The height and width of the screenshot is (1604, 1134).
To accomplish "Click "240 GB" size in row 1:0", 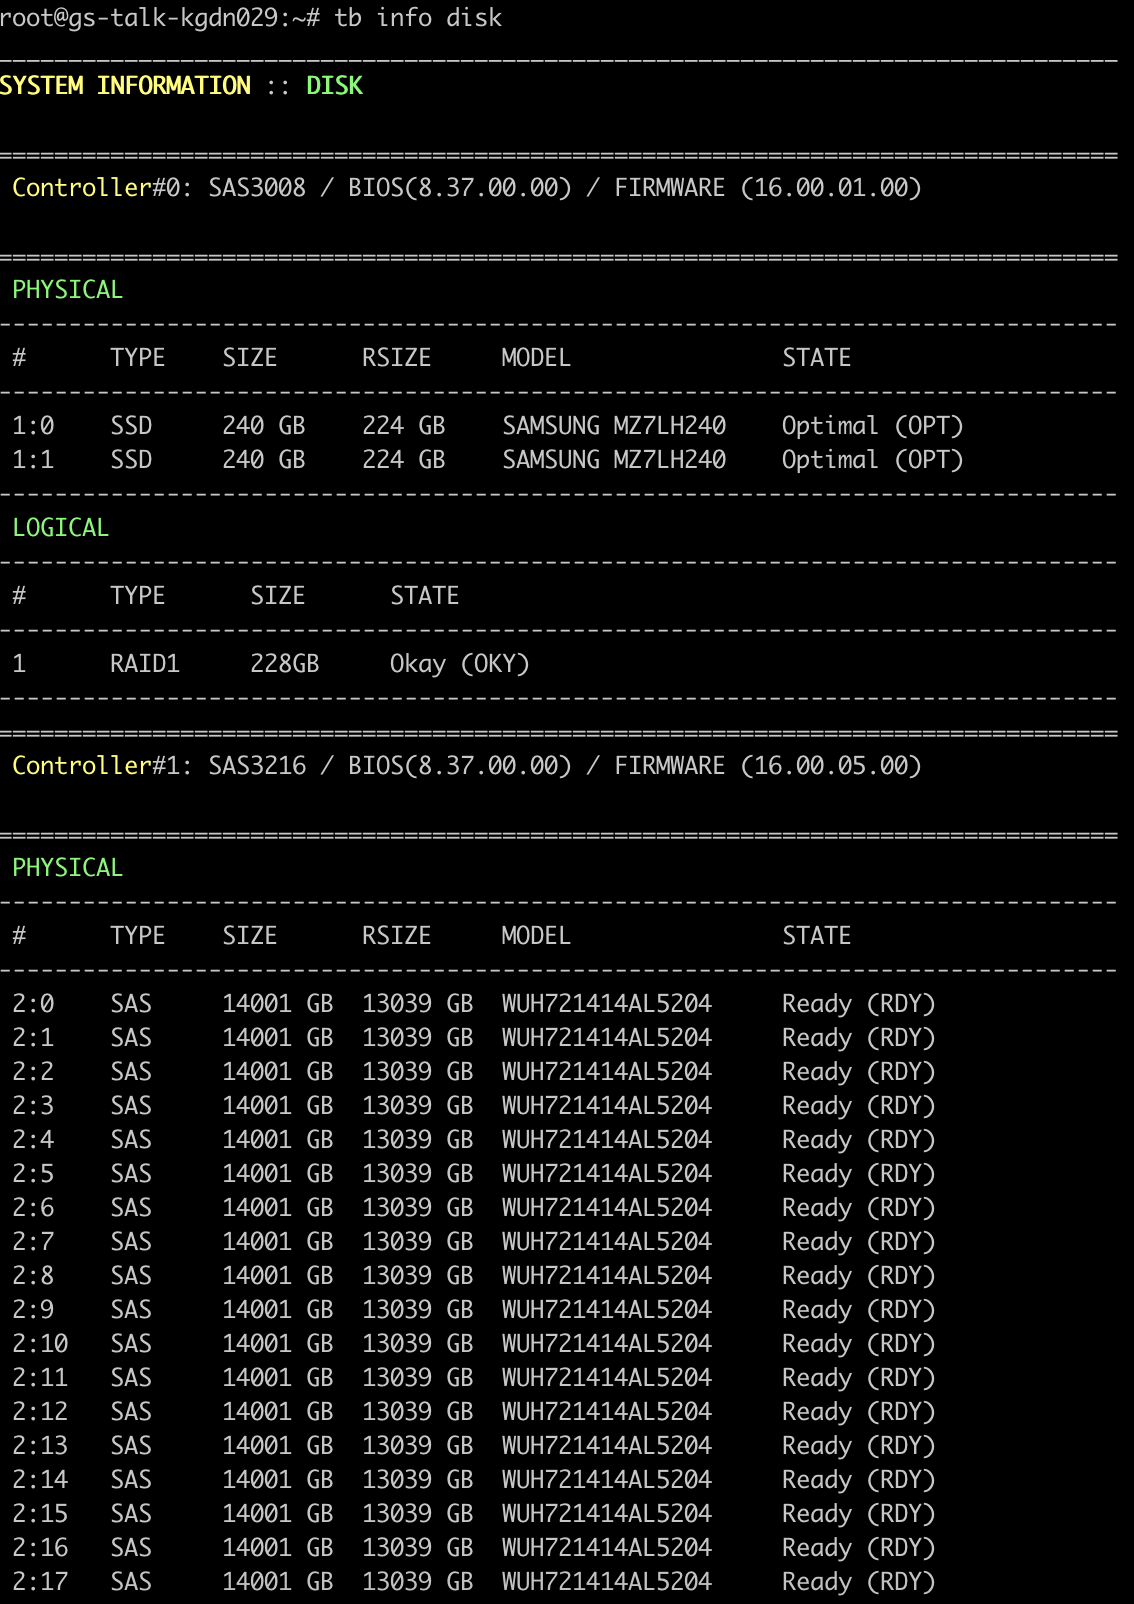I will coord(264,426).
